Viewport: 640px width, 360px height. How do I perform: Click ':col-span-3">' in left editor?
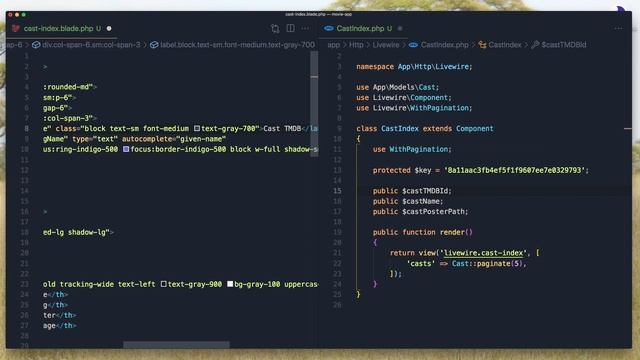click(x=70, y=118)
